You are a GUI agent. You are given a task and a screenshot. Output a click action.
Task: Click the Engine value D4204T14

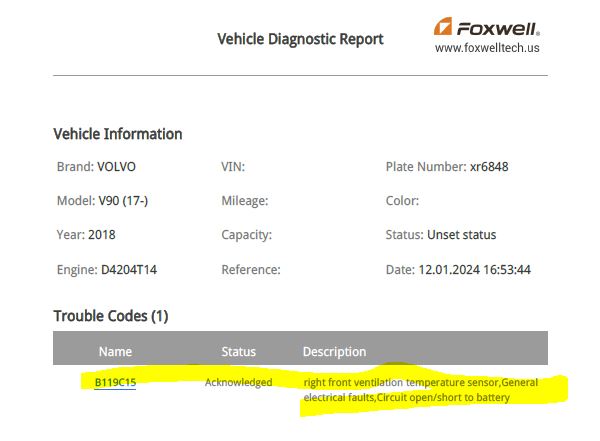click(x=129, y=270)
